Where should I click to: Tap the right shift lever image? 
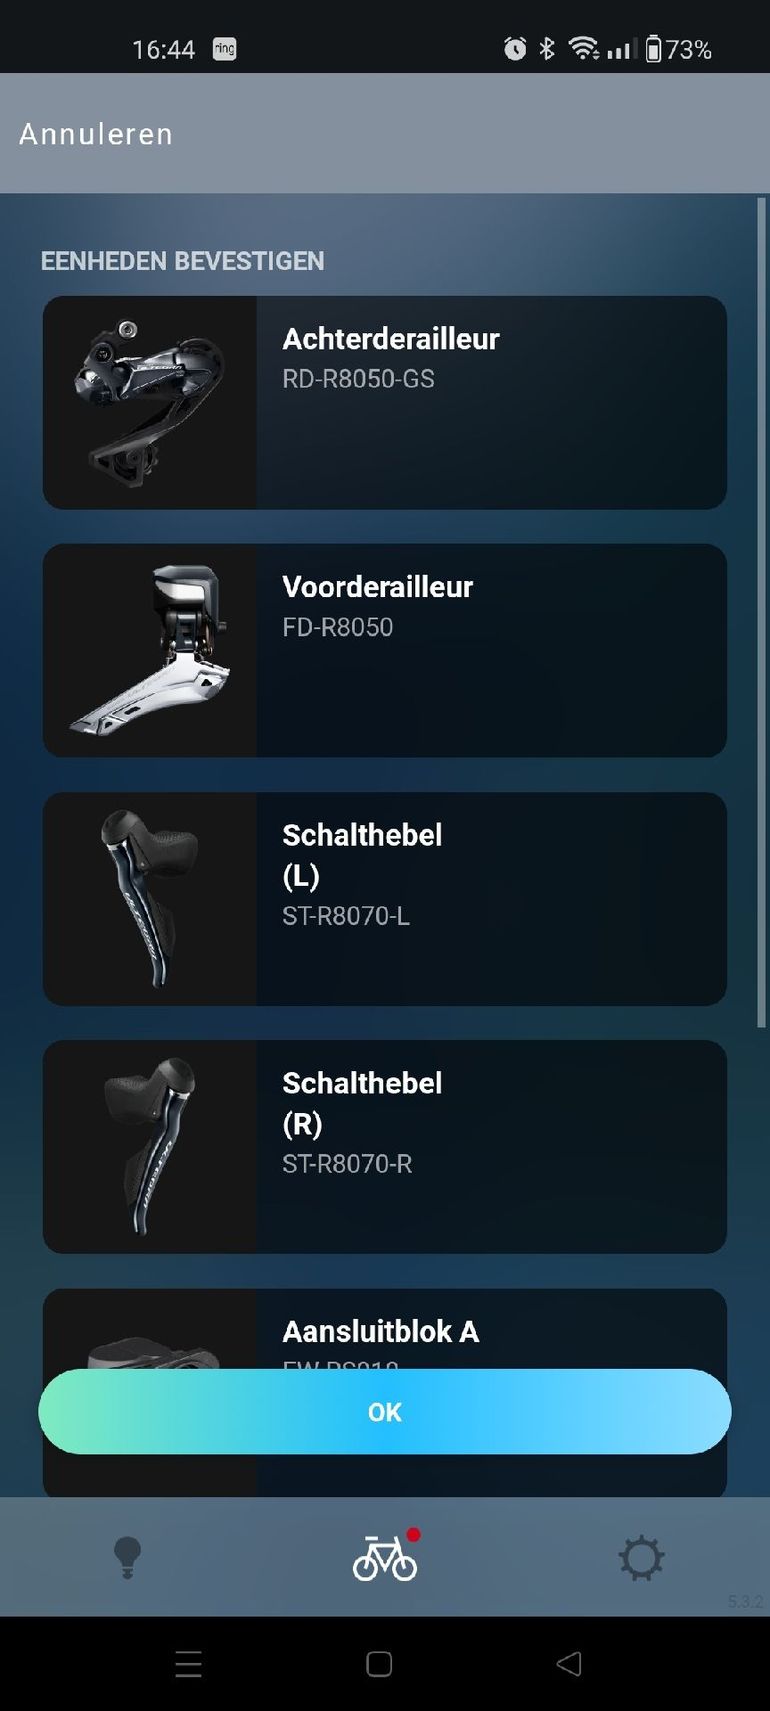point(150,1146)
